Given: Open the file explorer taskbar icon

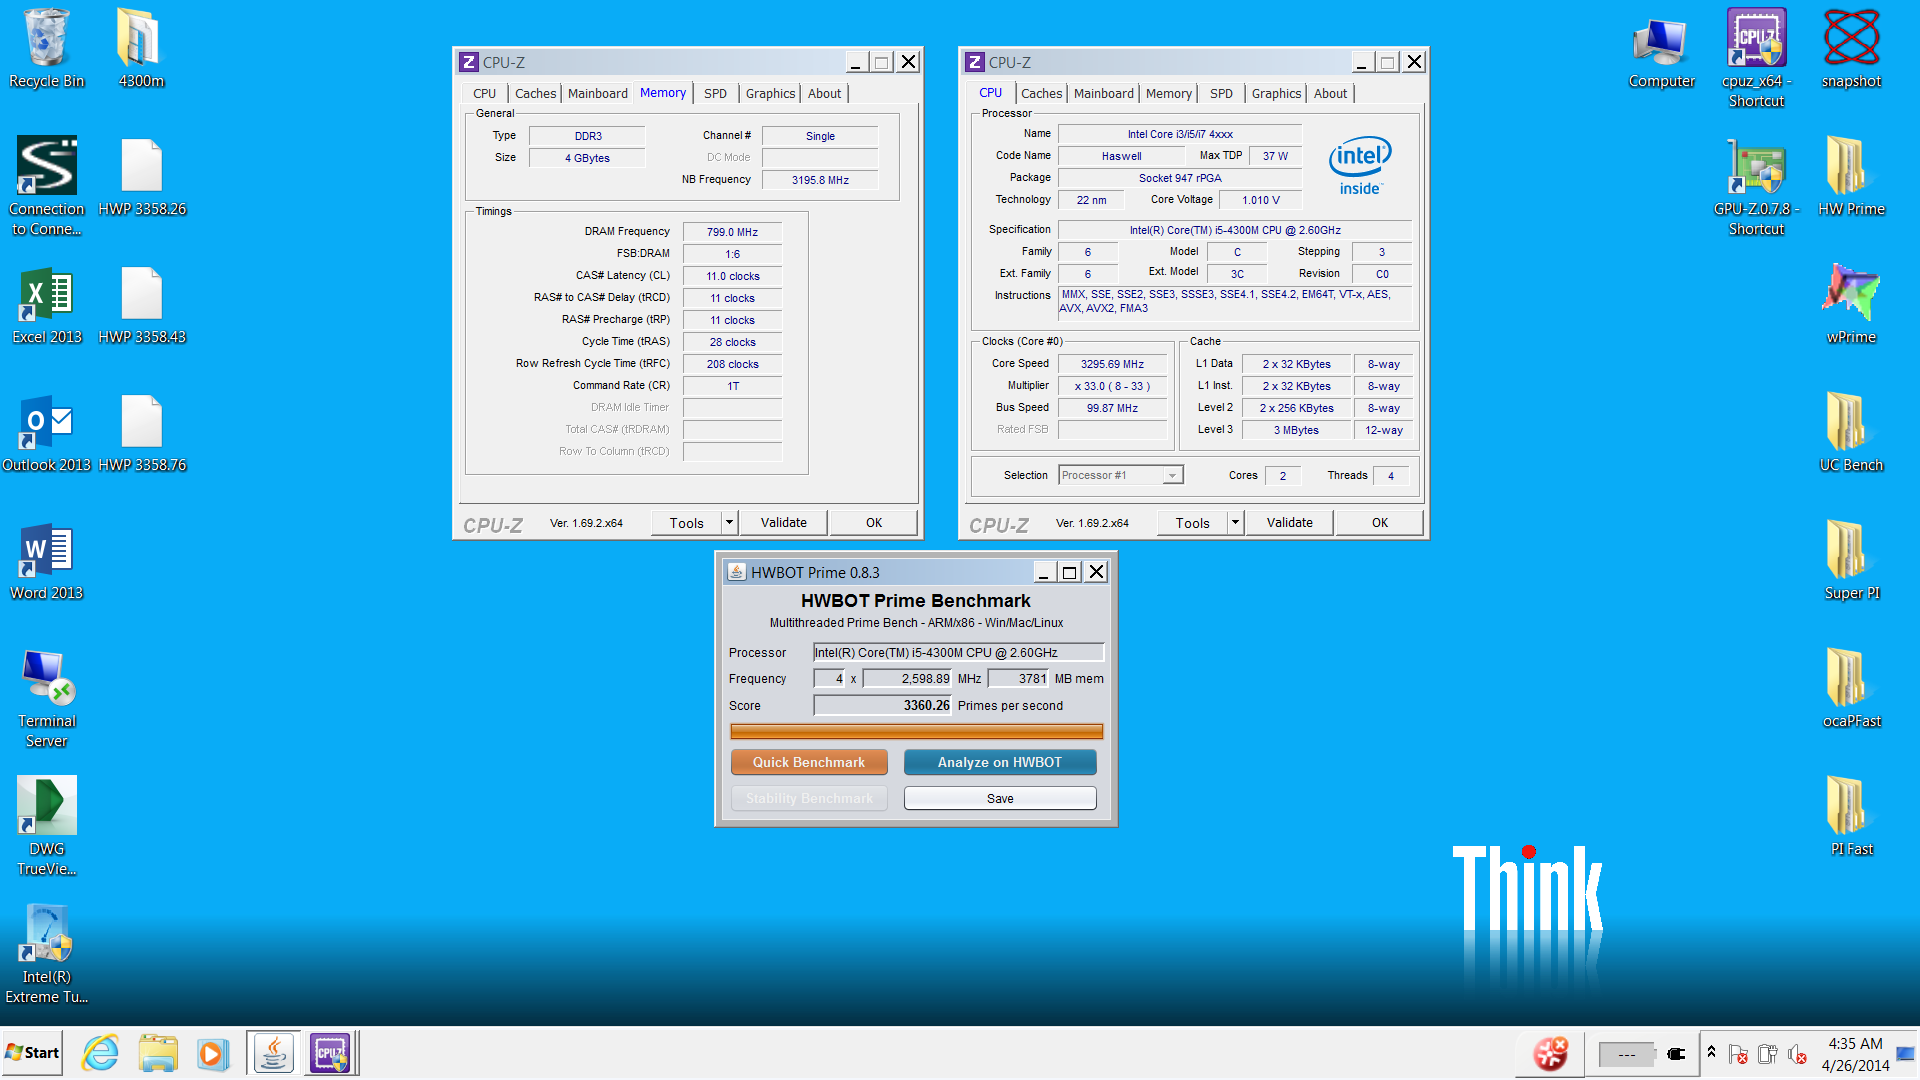Looking at the screenshot, I should [x=158, y=1053].
